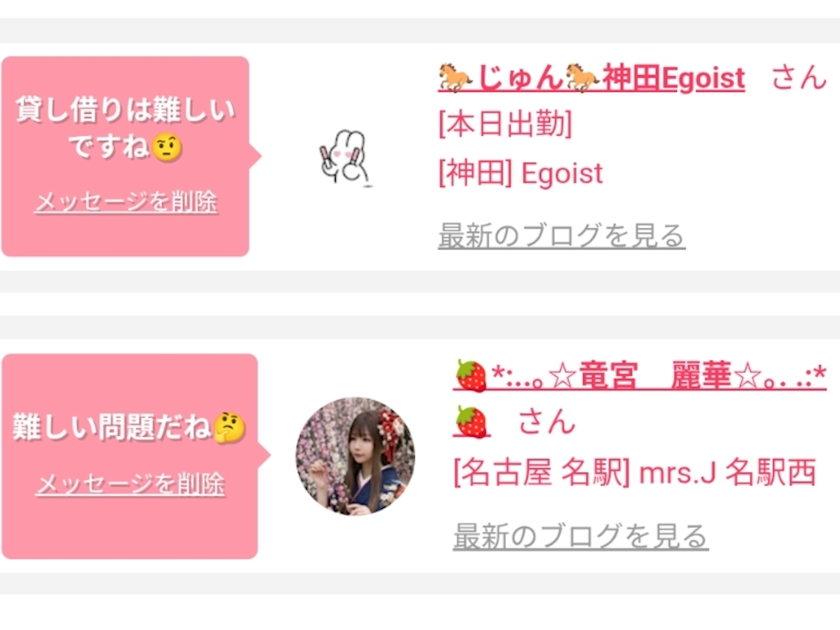The height and width of the screenshot is (630, 840).
Task: Delete the 難しい問題だね message
Action: point(130,484)
